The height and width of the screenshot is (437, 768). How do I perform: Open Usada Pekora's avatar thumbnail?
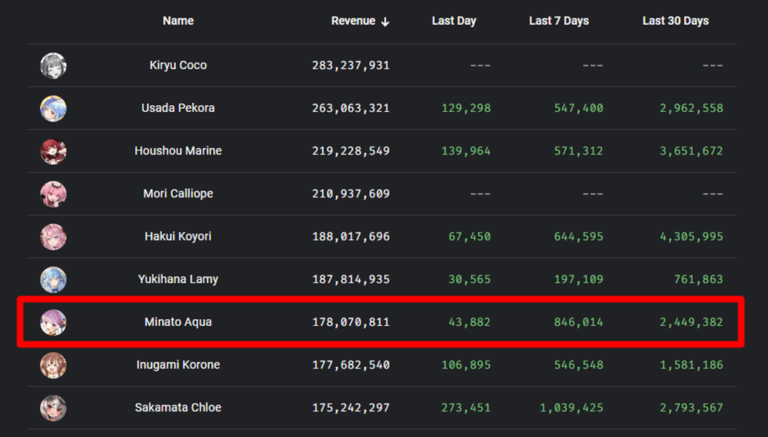coord(53,108)
